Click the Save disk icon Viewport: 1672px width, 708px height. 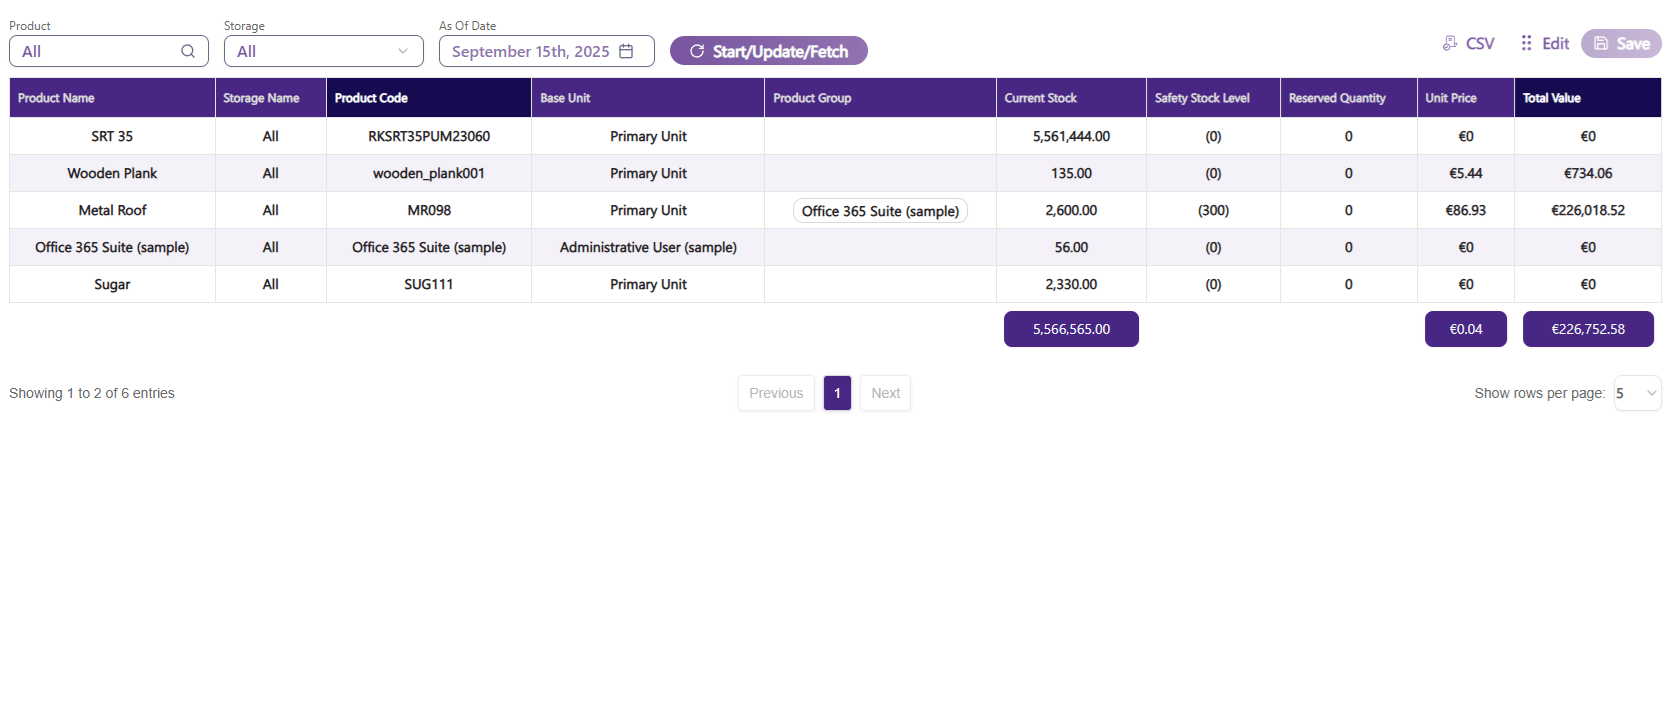coord(1601,43)
